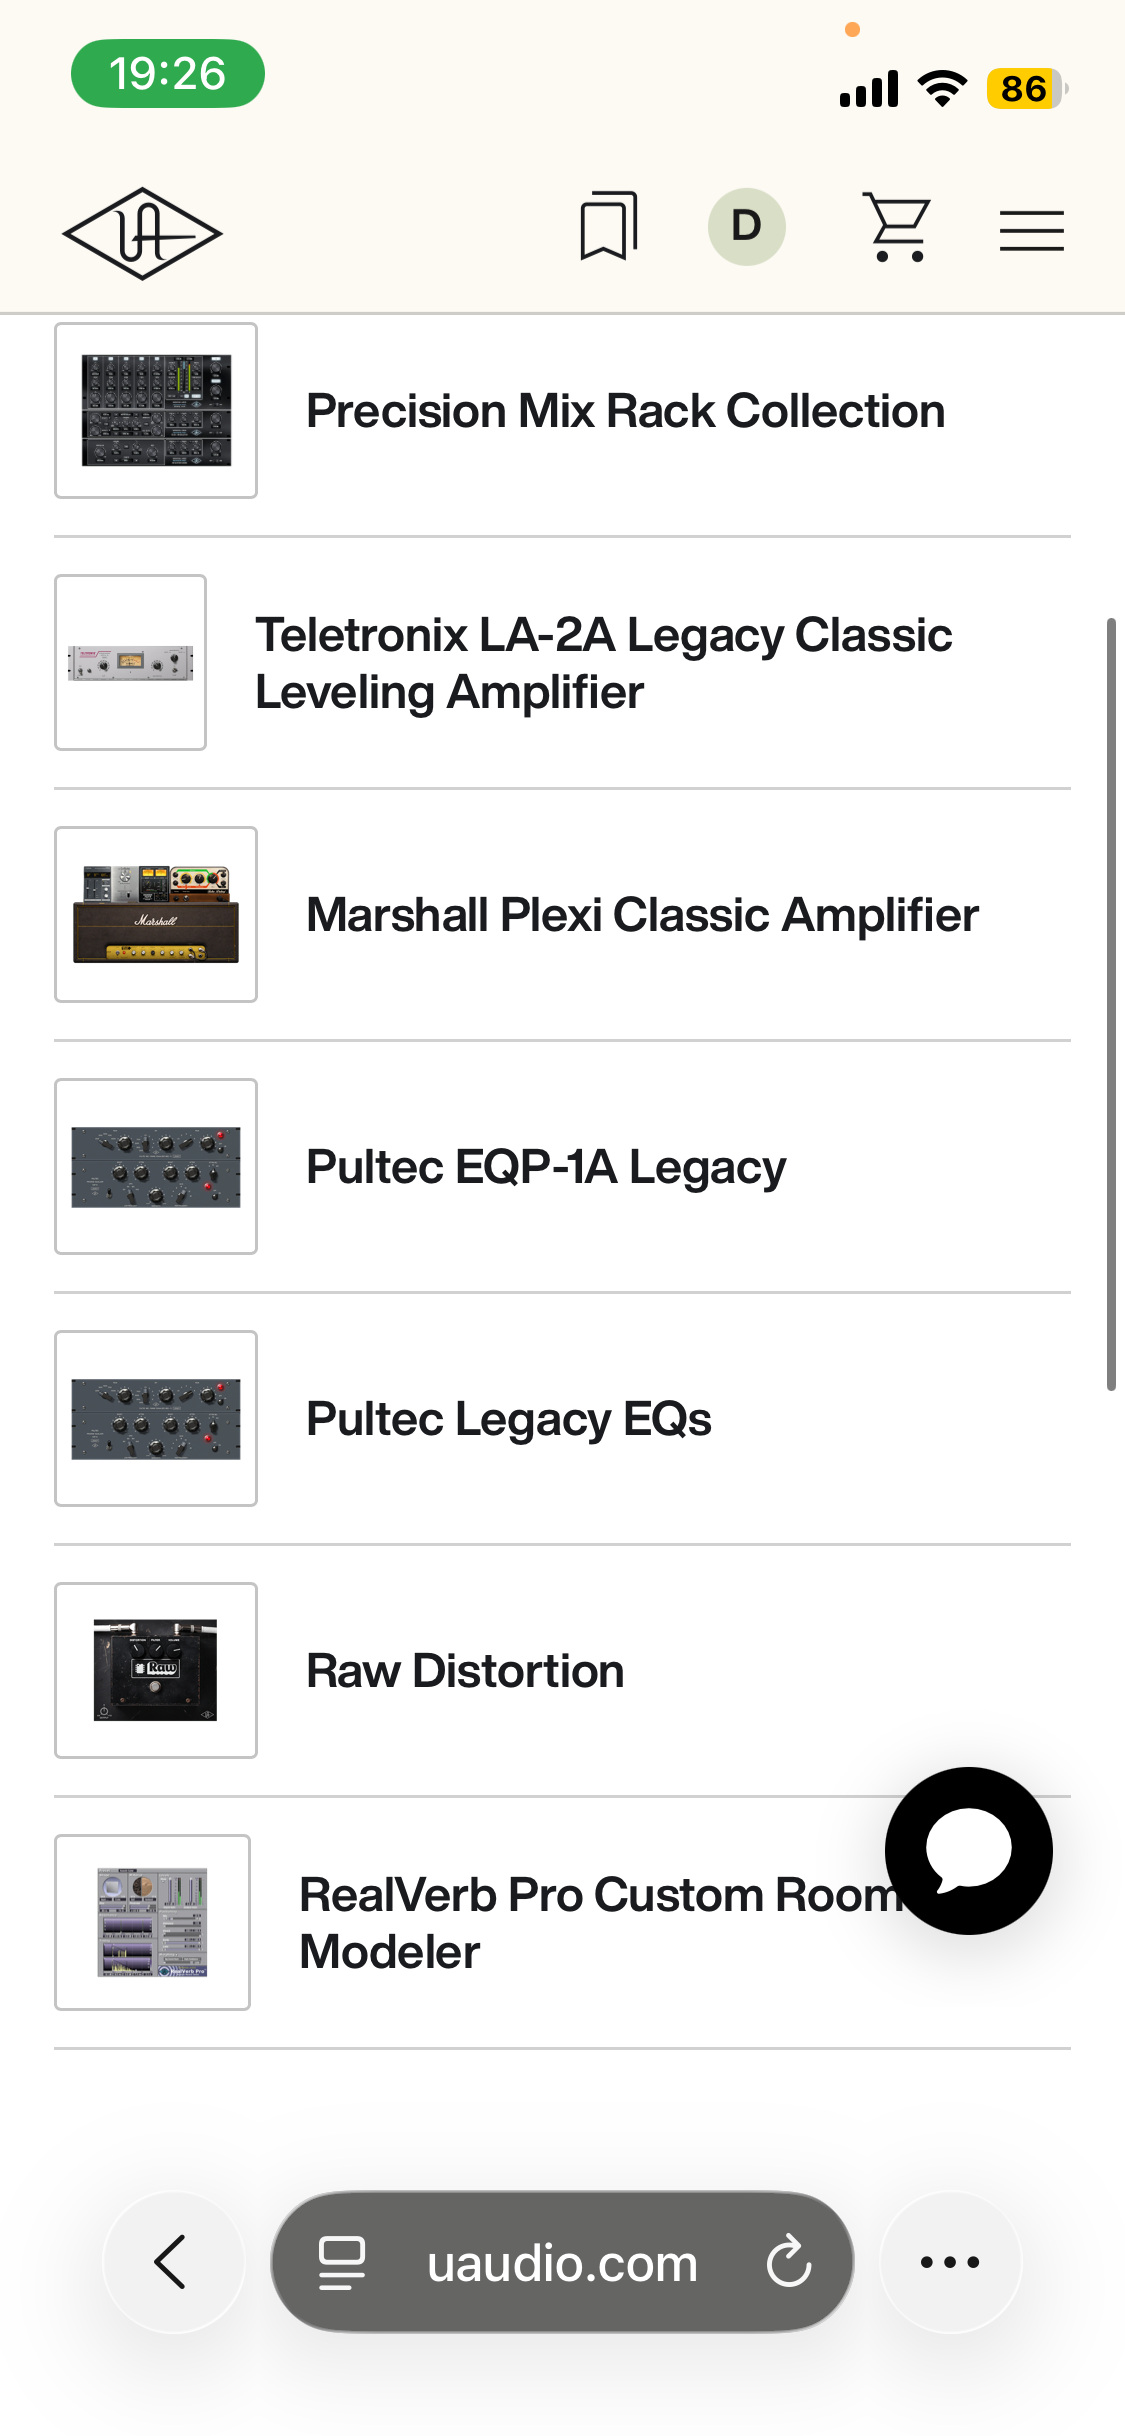Open the saved bookmarks icon
The width and height of the screenshot is (1125, 2436).
[x=608, y=226]
